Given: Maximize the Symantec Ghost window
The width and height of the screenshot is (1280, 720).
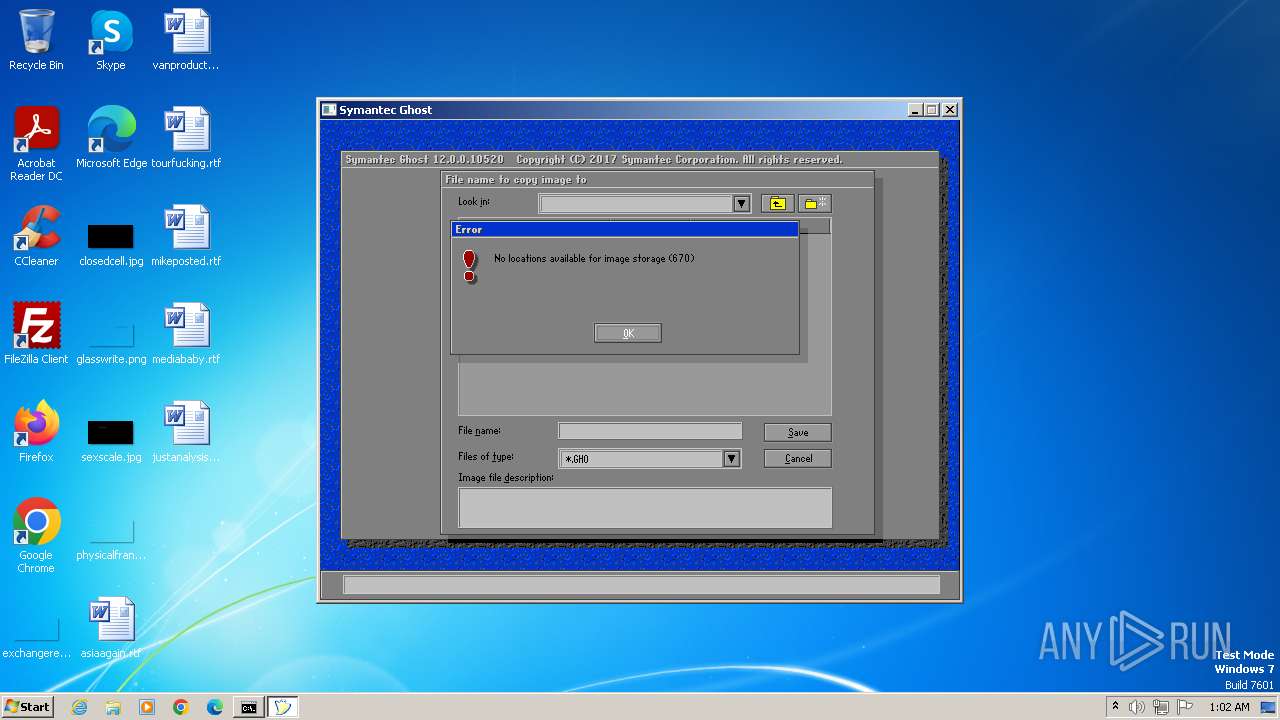Looking at the screenshot, I should (931, 110).
